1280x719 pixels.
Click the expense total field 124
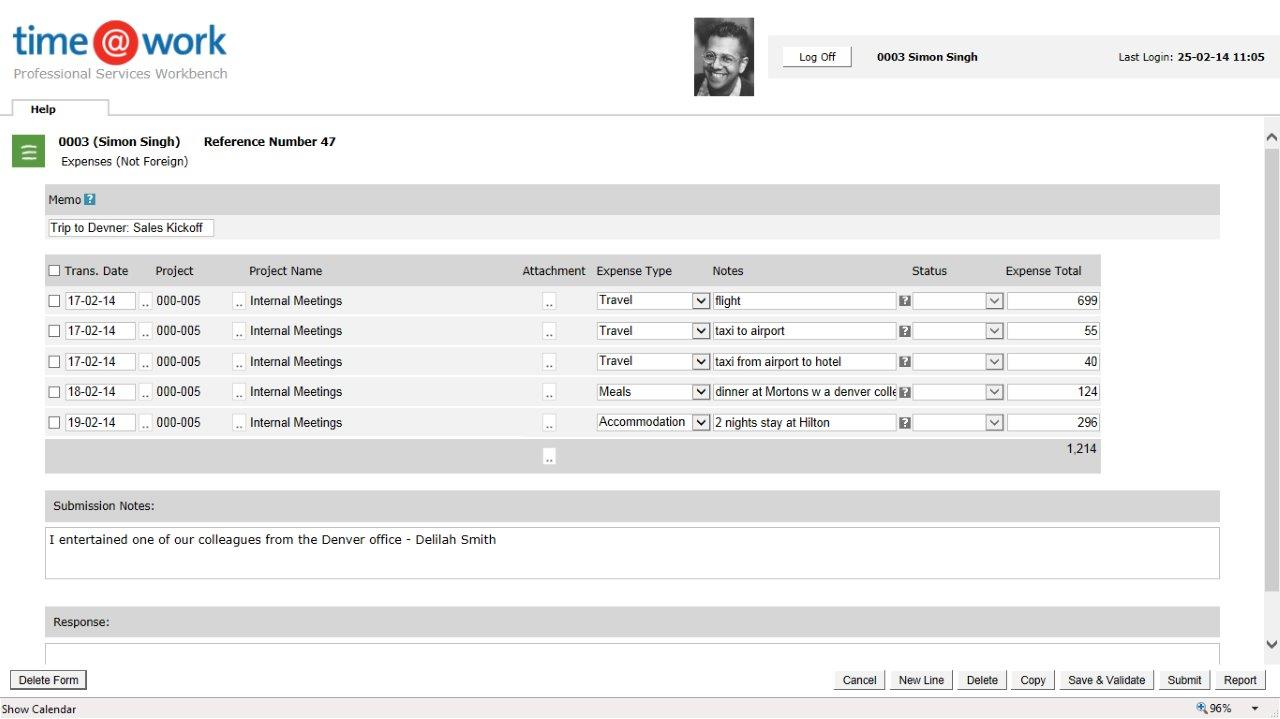click(1053, 392)
